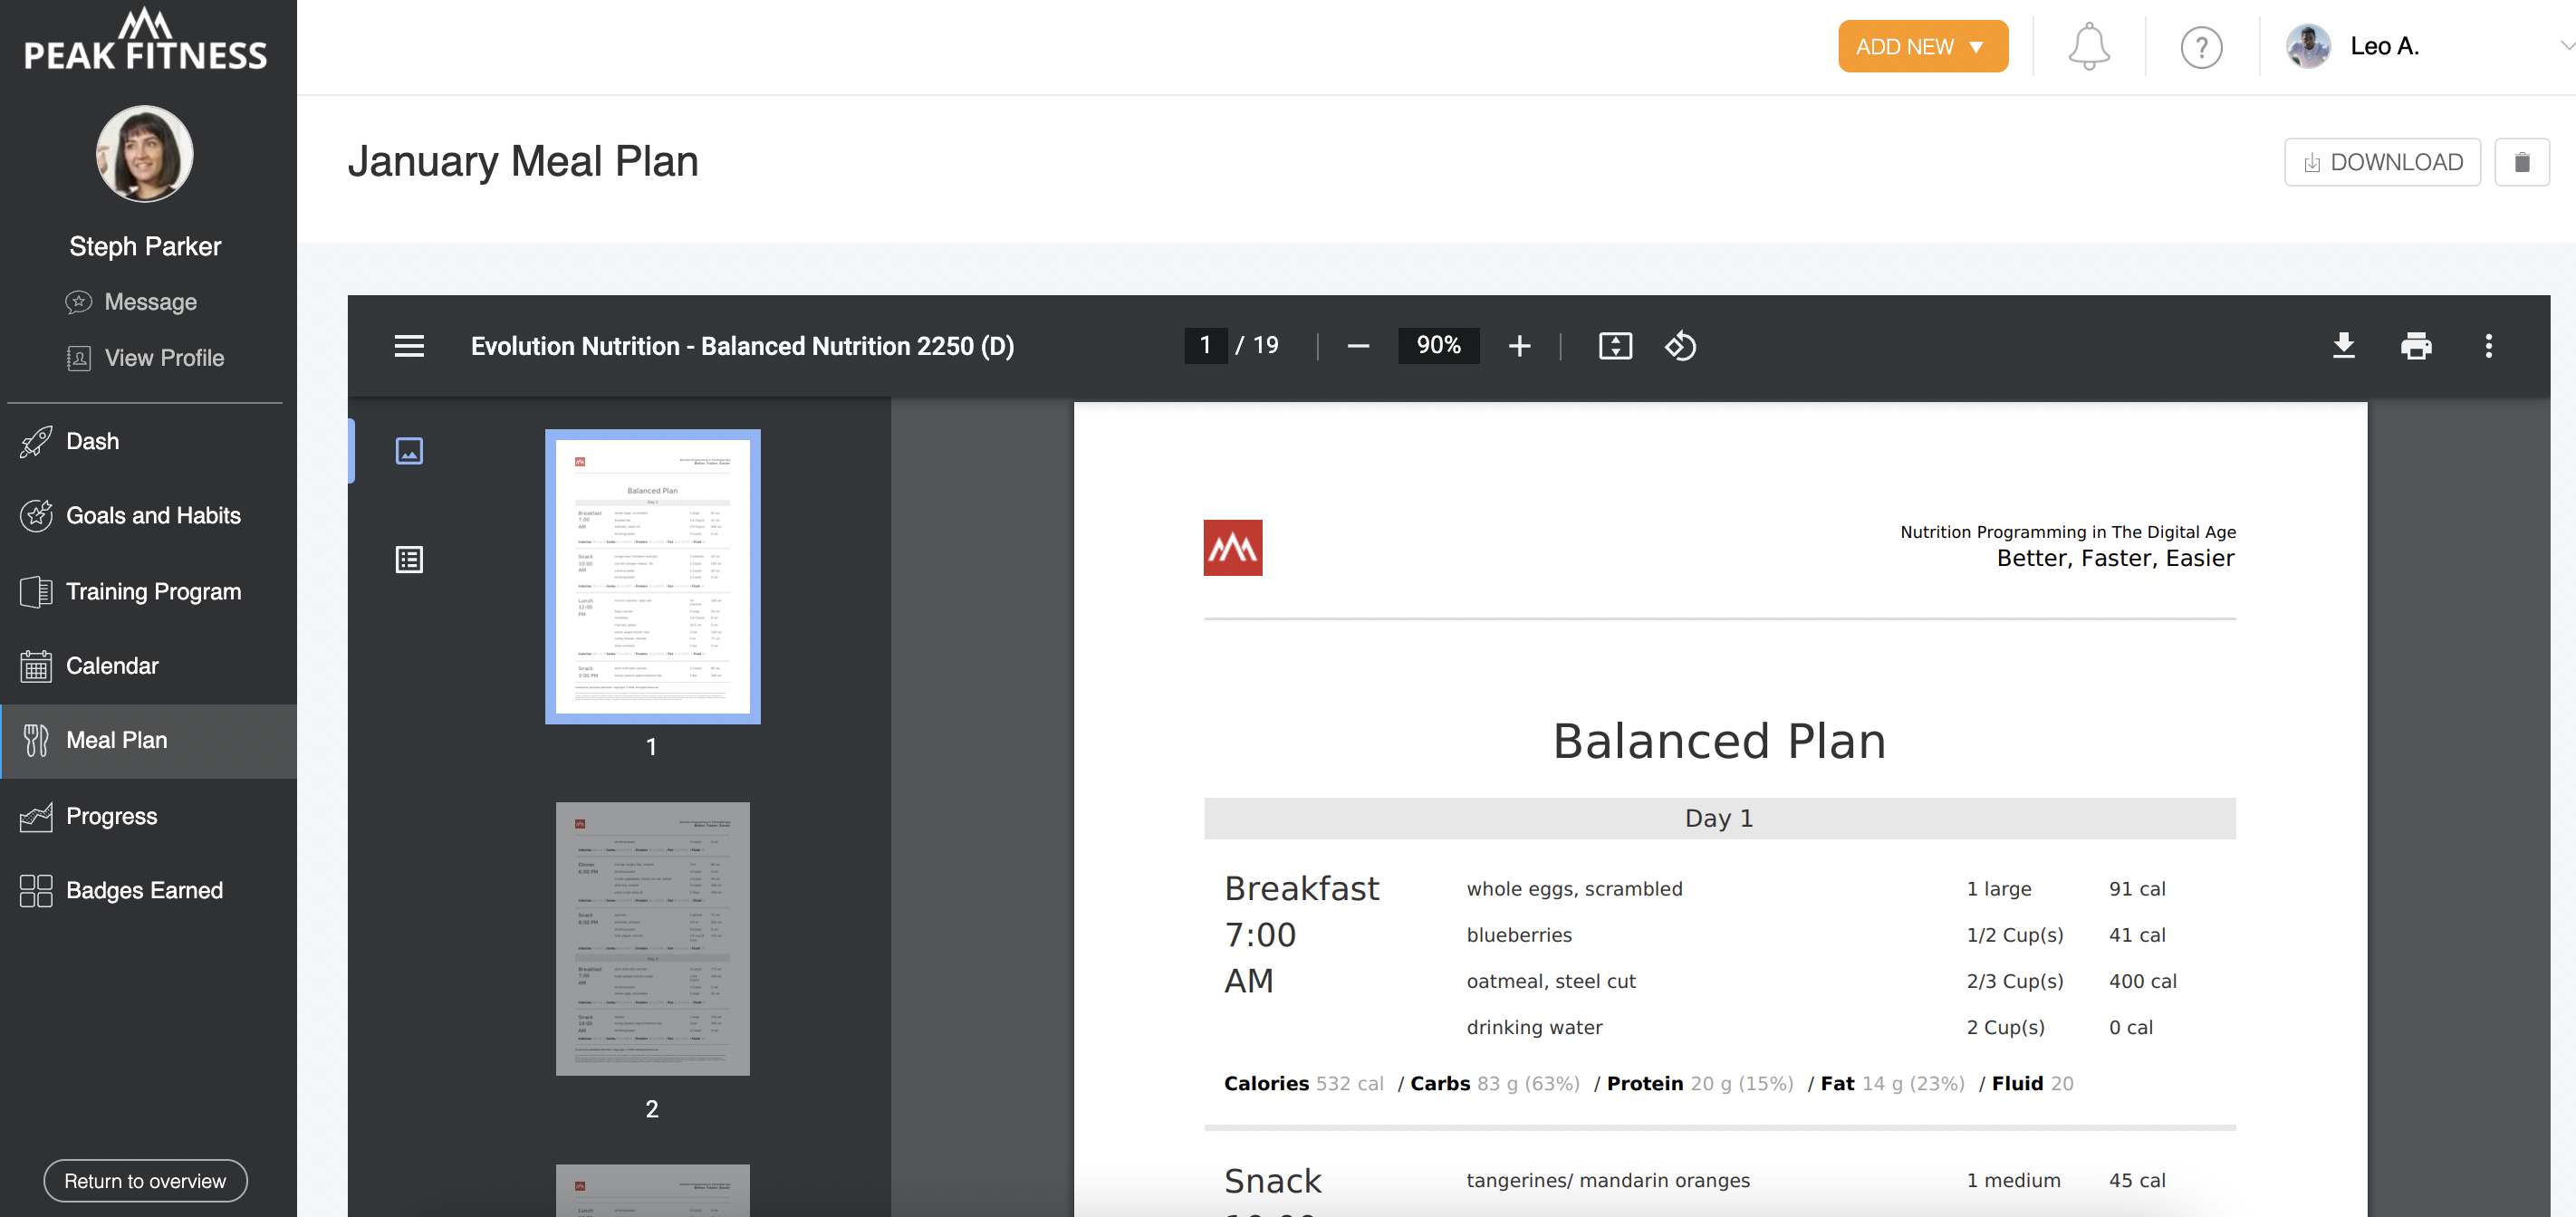The height and width of the screenshot is (1217, 2576).
Task: Click Leo A. profile avatar
Action: [2308, 46]
